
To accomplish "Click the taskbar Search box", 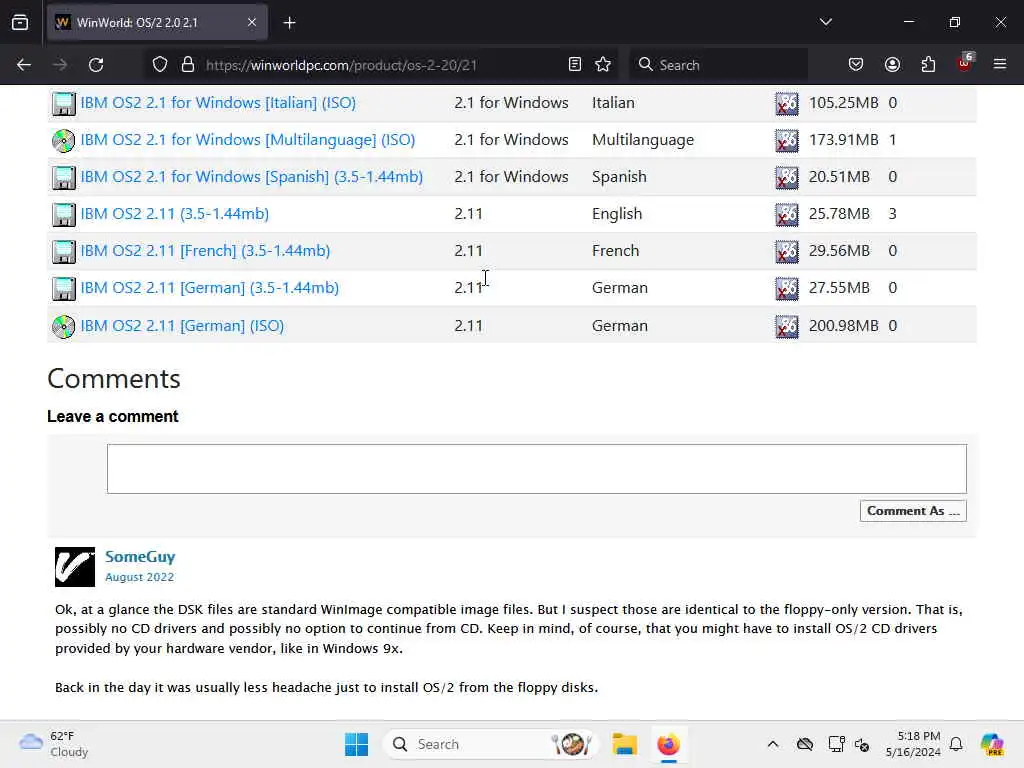I will 490,744.
